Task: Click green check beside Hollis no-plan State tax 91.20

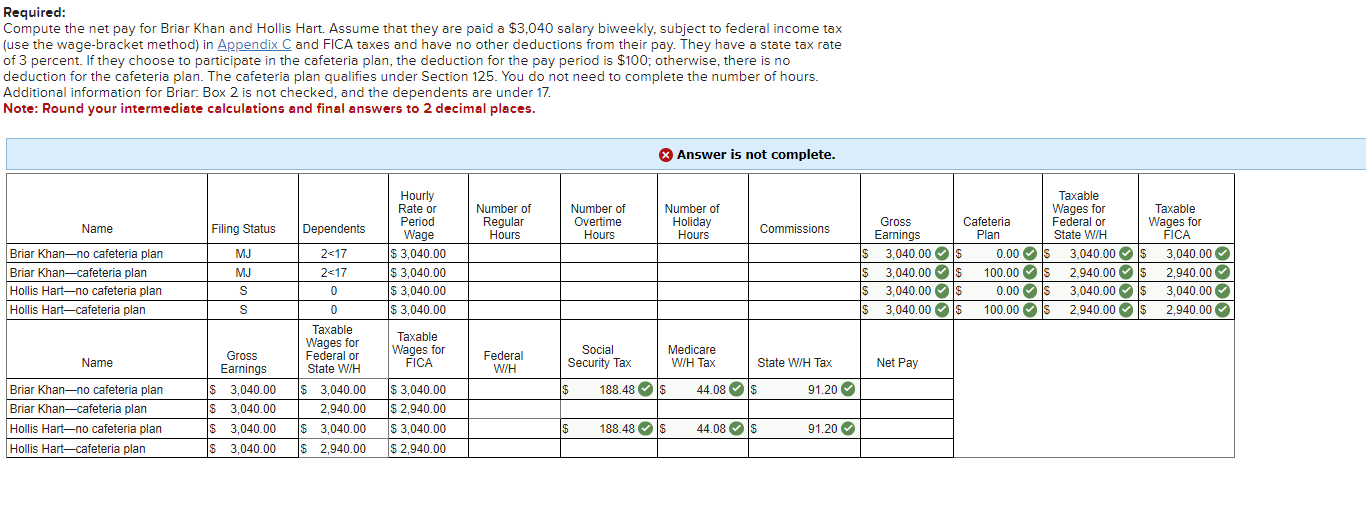Action: [x=848, y=429]
